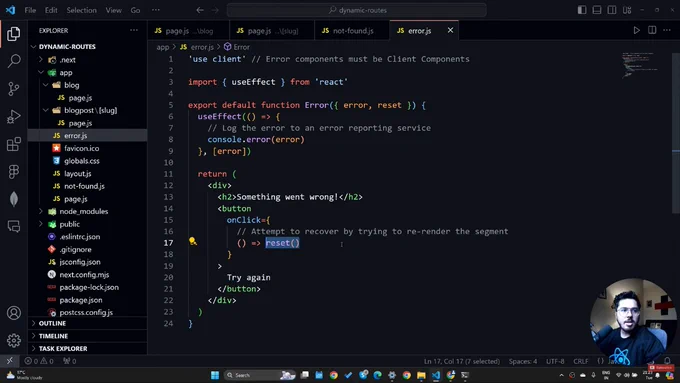Open Source Control view

pyautogui.click(x=13, y=88)
